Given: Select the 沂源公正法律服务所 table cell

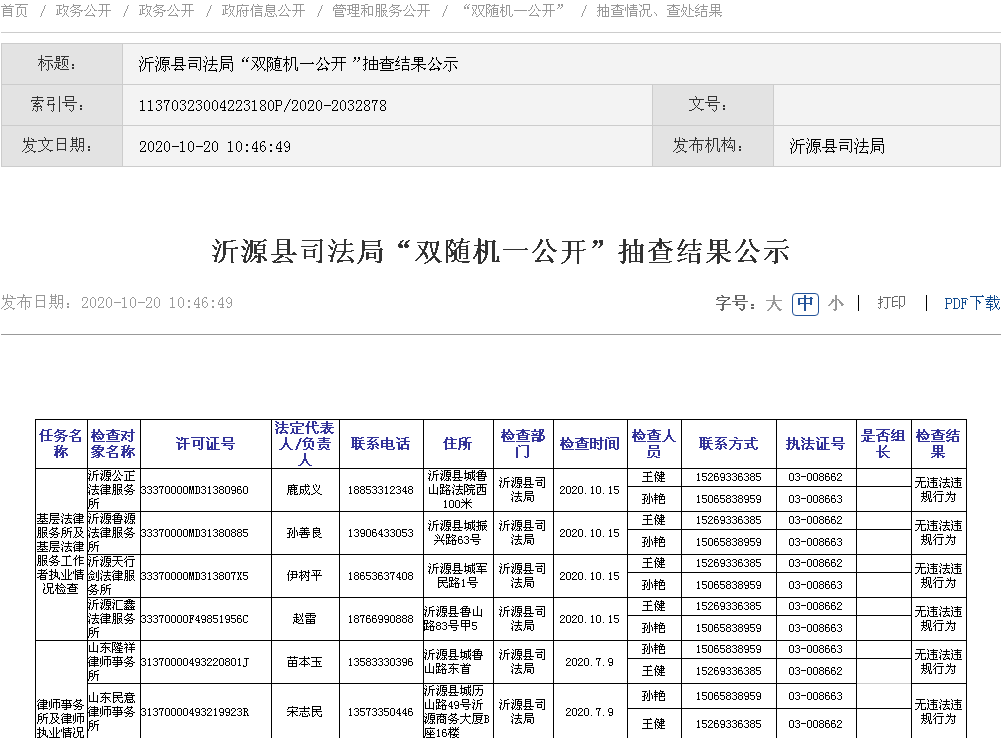Looking at the screenshot, I should [112, 490].
